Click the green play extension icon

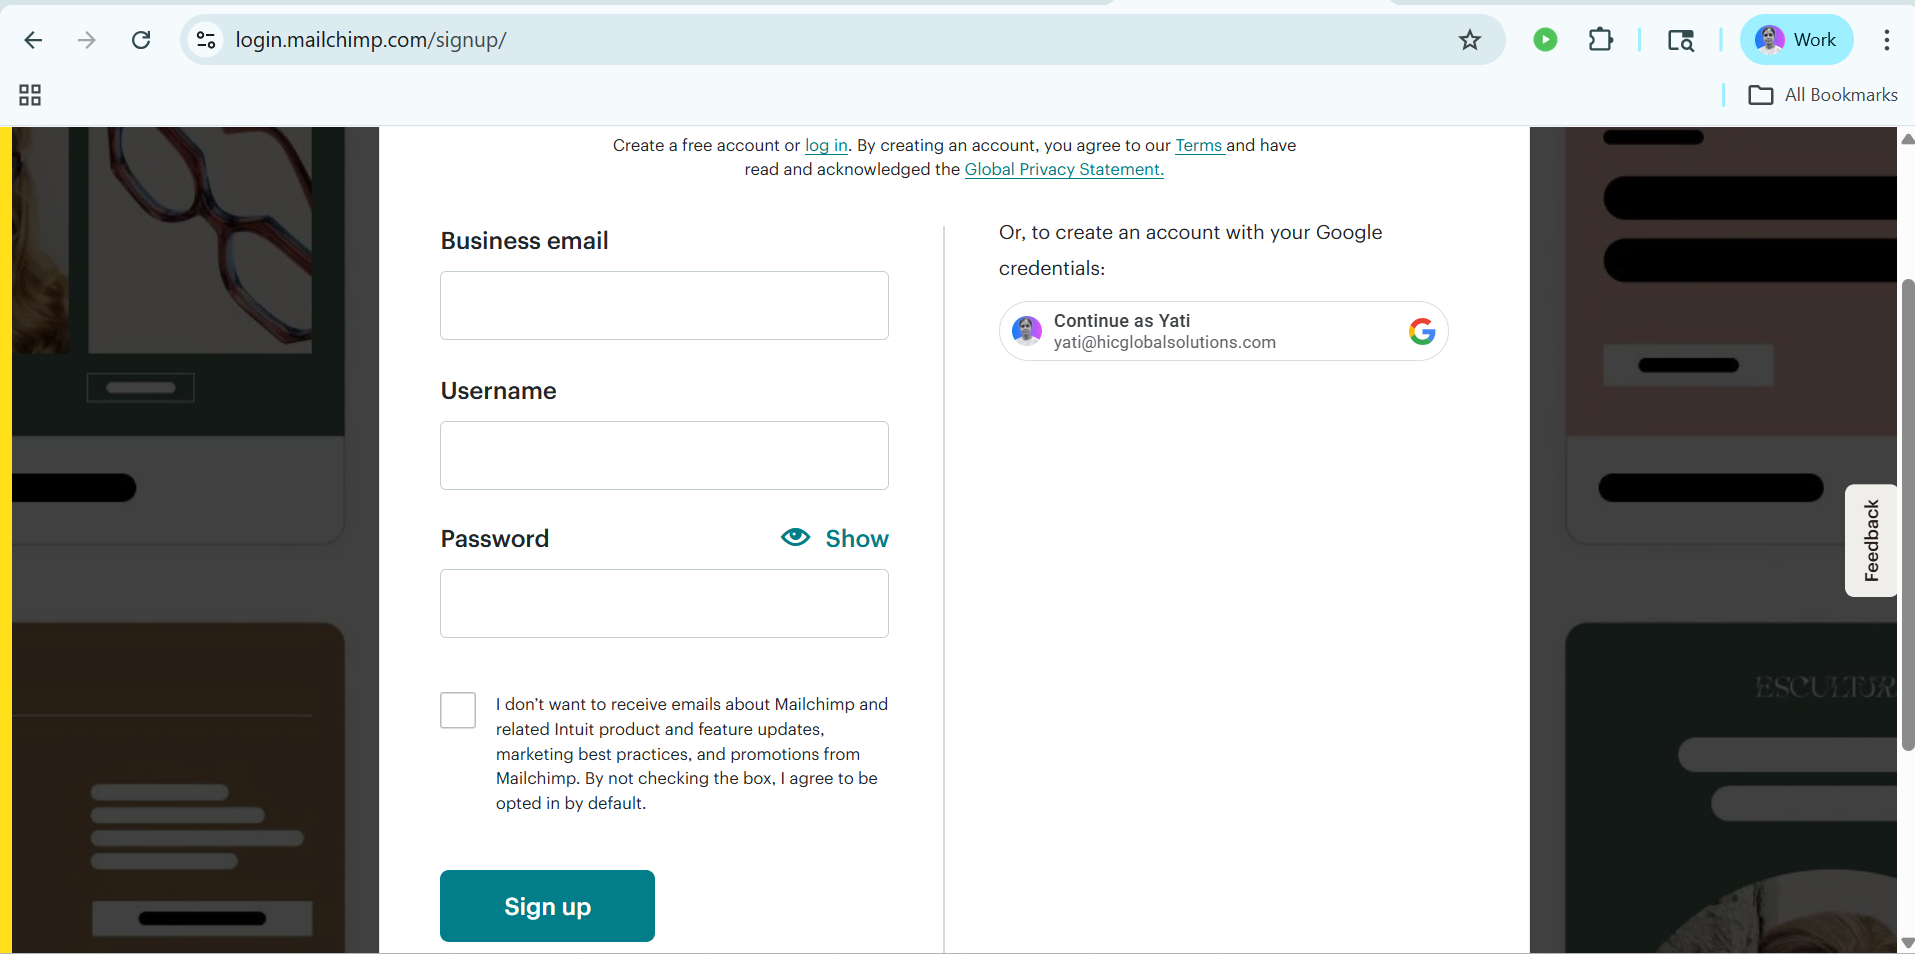point(1545,40)
